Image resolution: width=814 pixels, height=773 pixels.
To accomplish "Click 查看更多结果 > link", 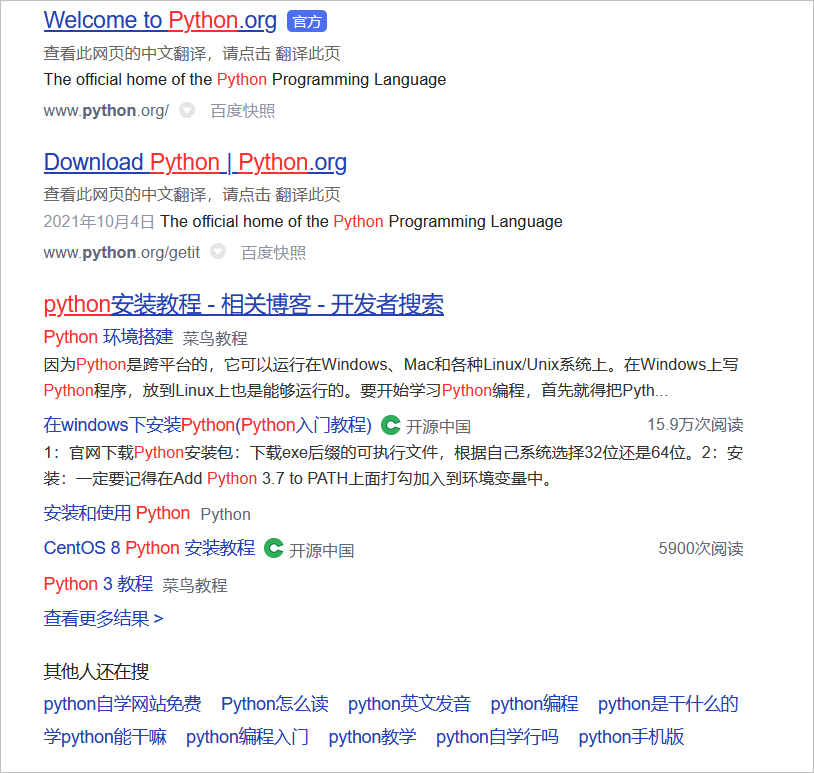I will (103, 619).
